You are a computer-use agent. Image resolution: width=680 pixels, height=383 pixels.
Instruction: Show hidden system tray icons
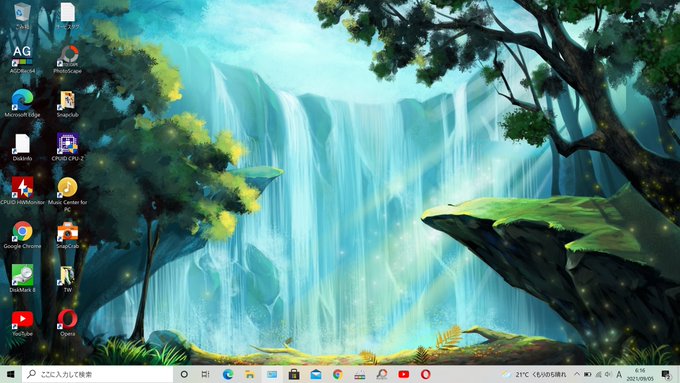click(x=577, y=374)
